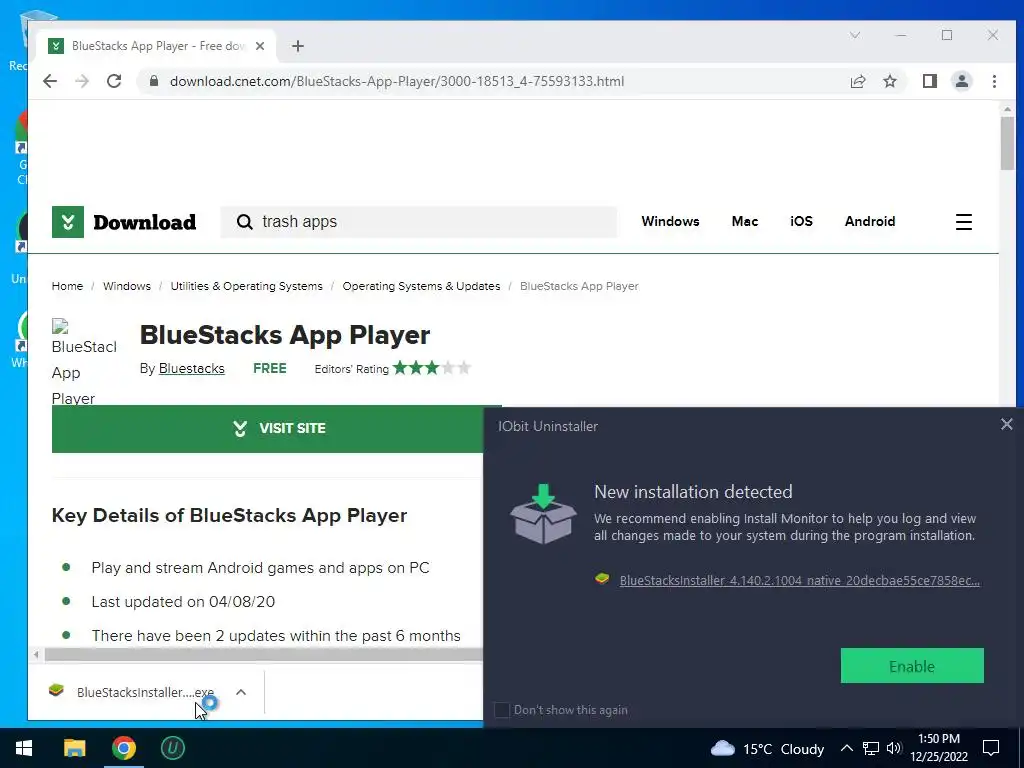This screenshot has height=768, width=1024.
Task: Open IObit Uninstaller from taskbar
Action: 172,748
